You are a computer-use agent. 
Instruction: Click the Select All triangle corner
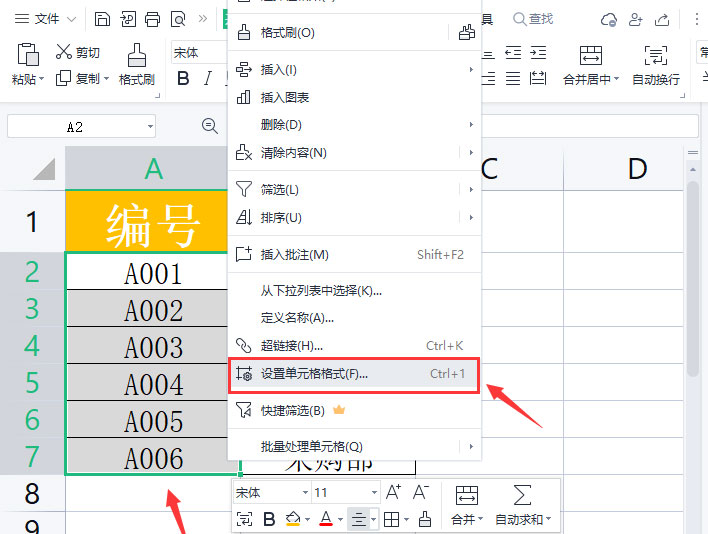coord(44,169)
